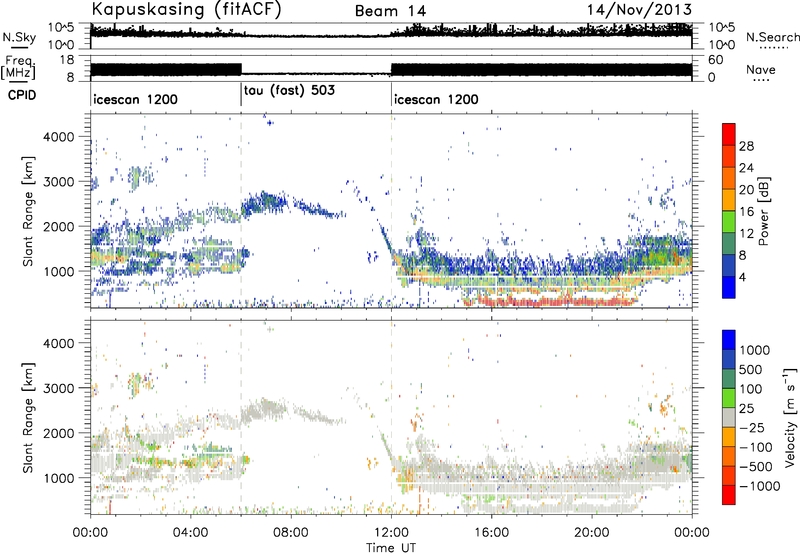Click the '500' value on Velocity colorbar
The image size is (800, 554).
[751, 369]
